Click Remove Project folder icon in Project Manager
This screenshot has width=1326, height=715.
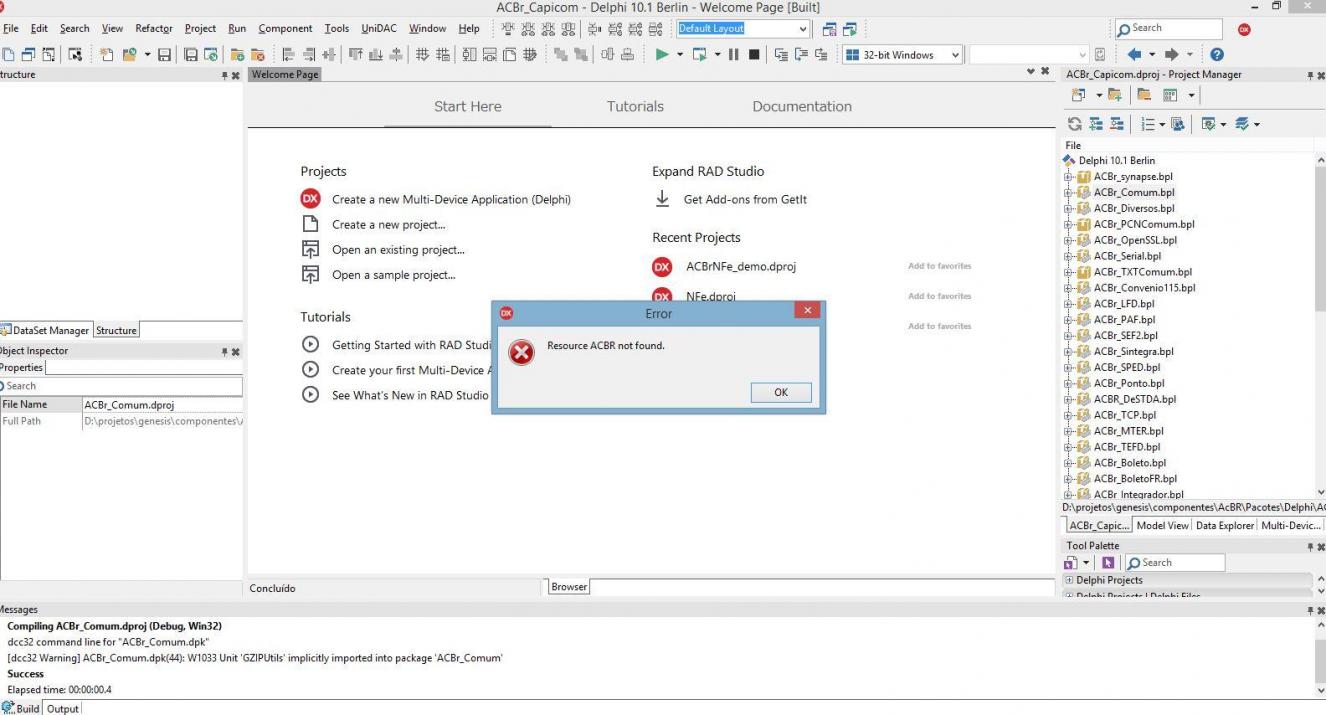1144,95
